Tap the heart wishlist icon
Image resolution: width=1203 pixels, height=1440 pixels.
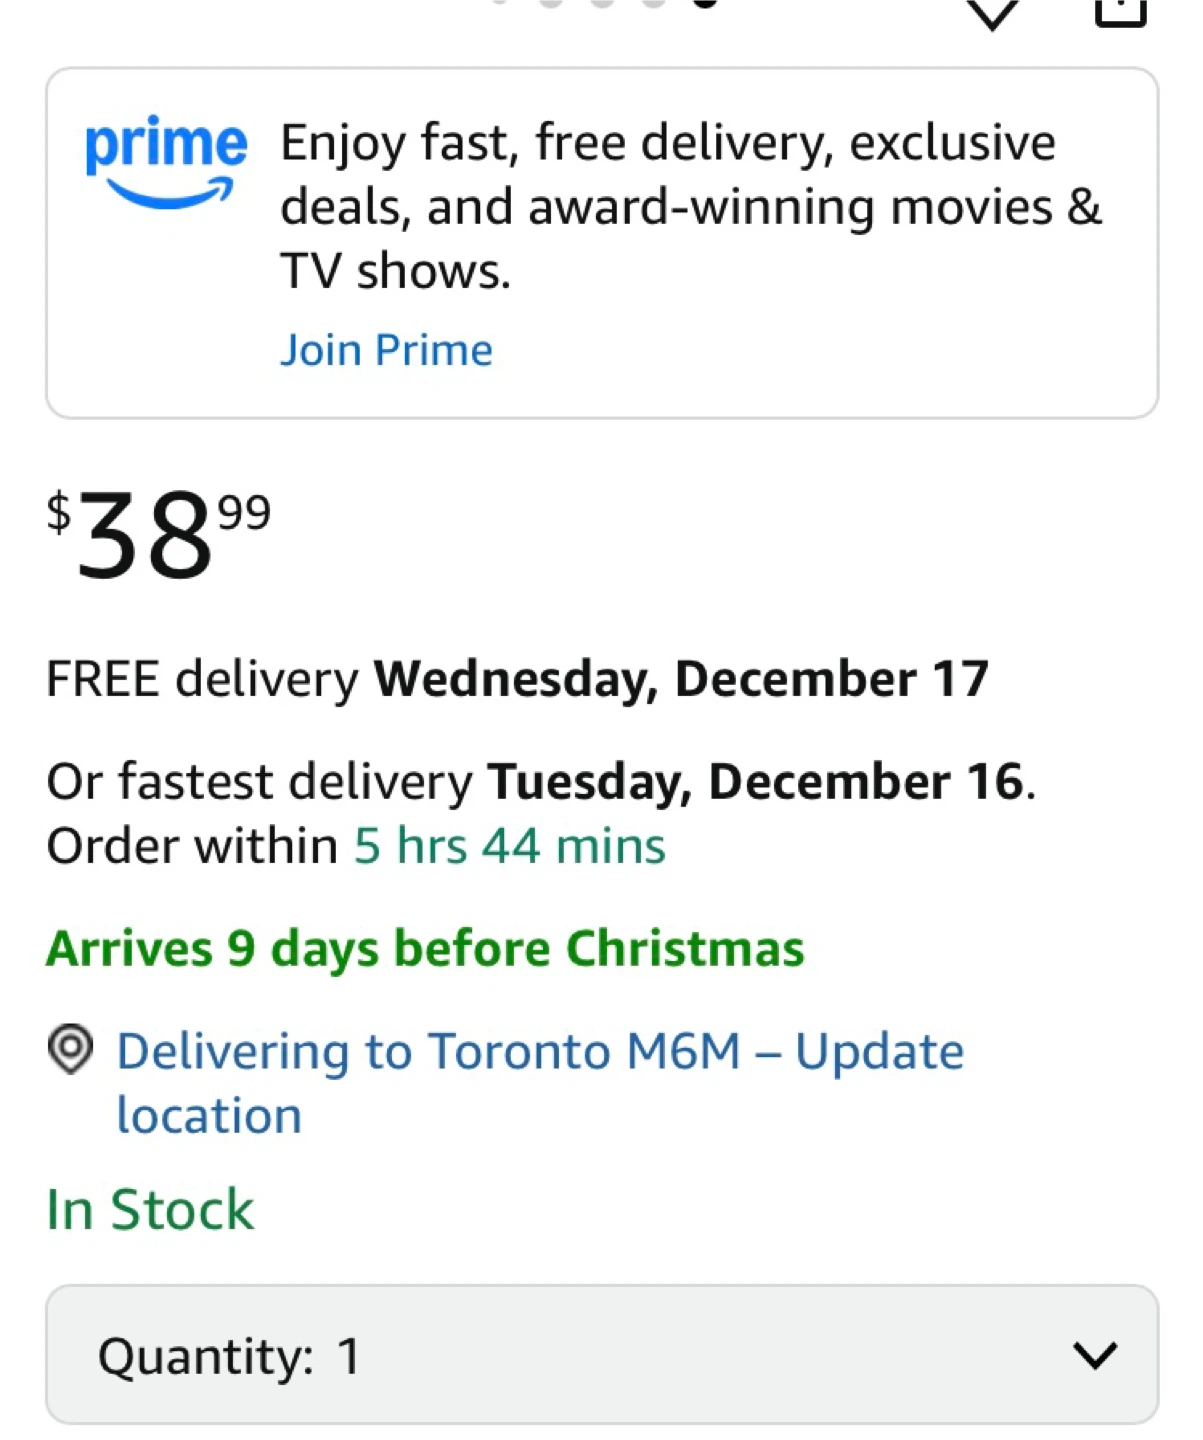tap(991, 12)
